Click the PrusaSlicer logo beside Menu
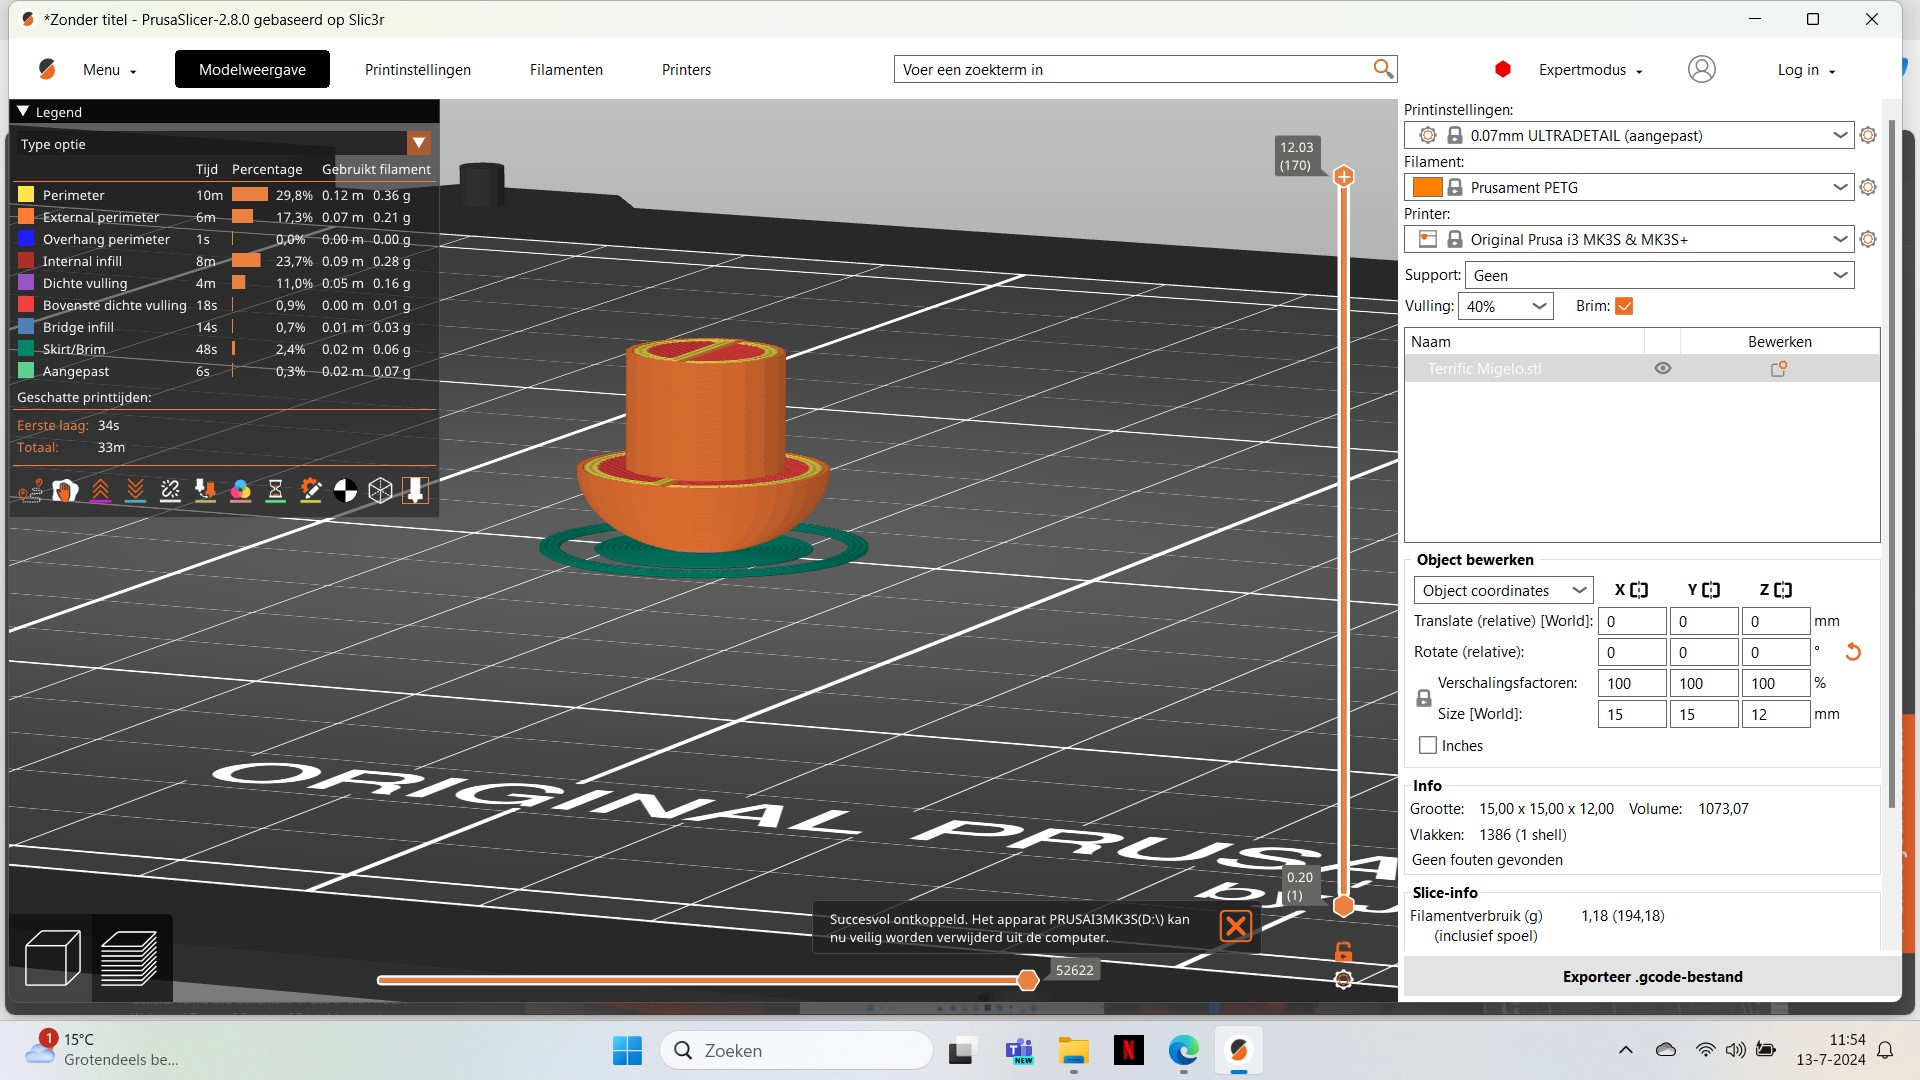 (x=47, y=69)
